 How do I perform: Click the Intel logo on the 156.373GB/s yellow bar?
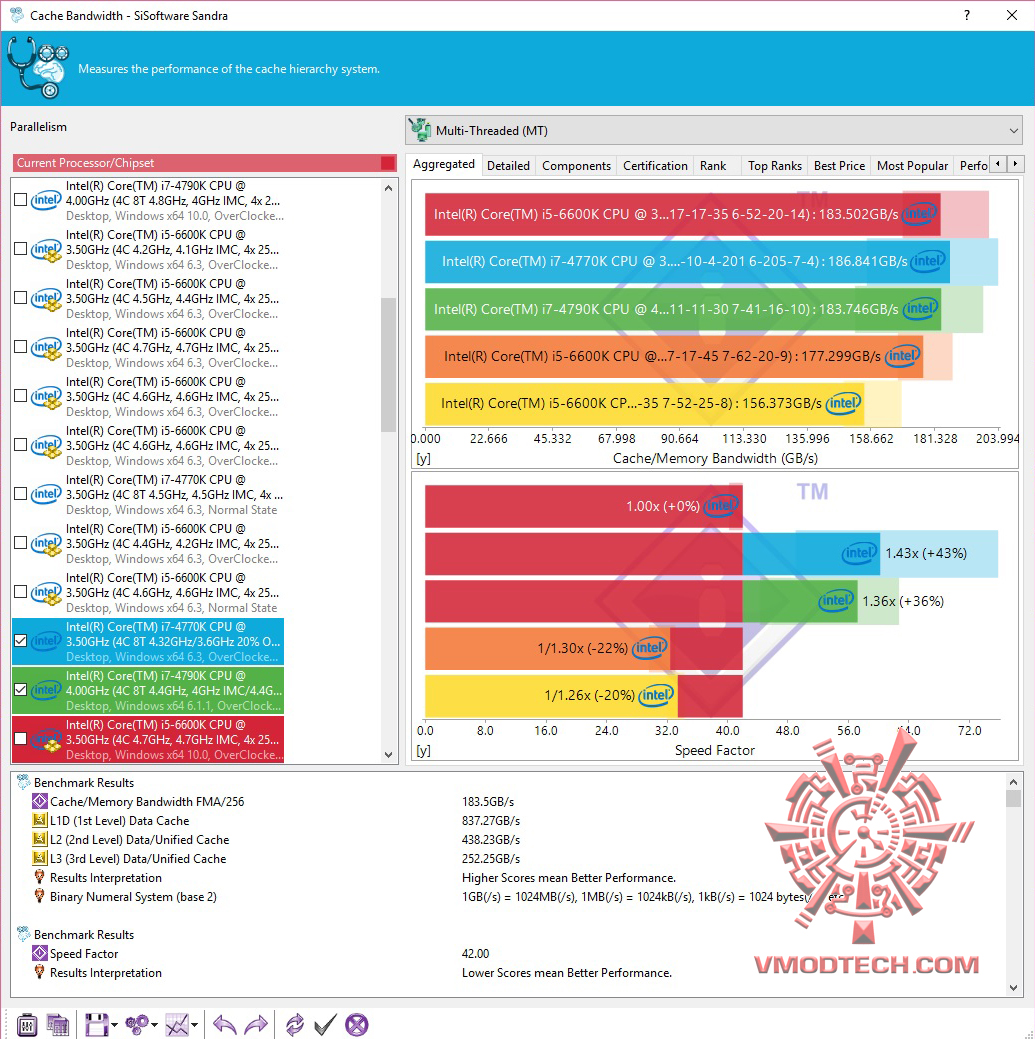click(843, 403)
